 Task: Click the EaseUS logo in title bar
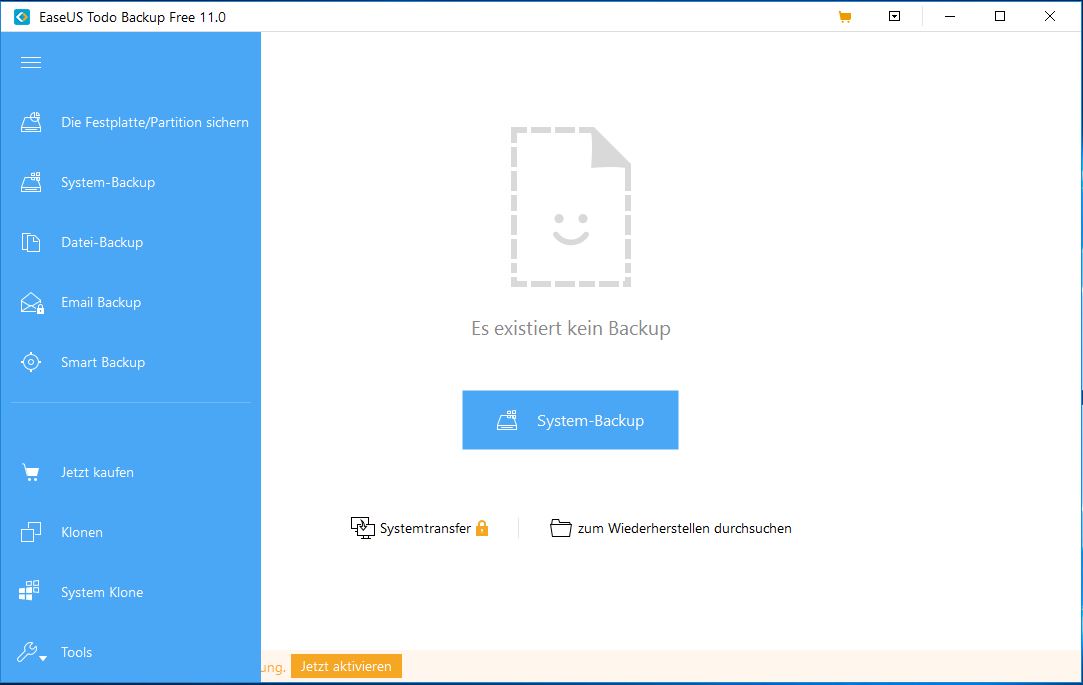22,17
